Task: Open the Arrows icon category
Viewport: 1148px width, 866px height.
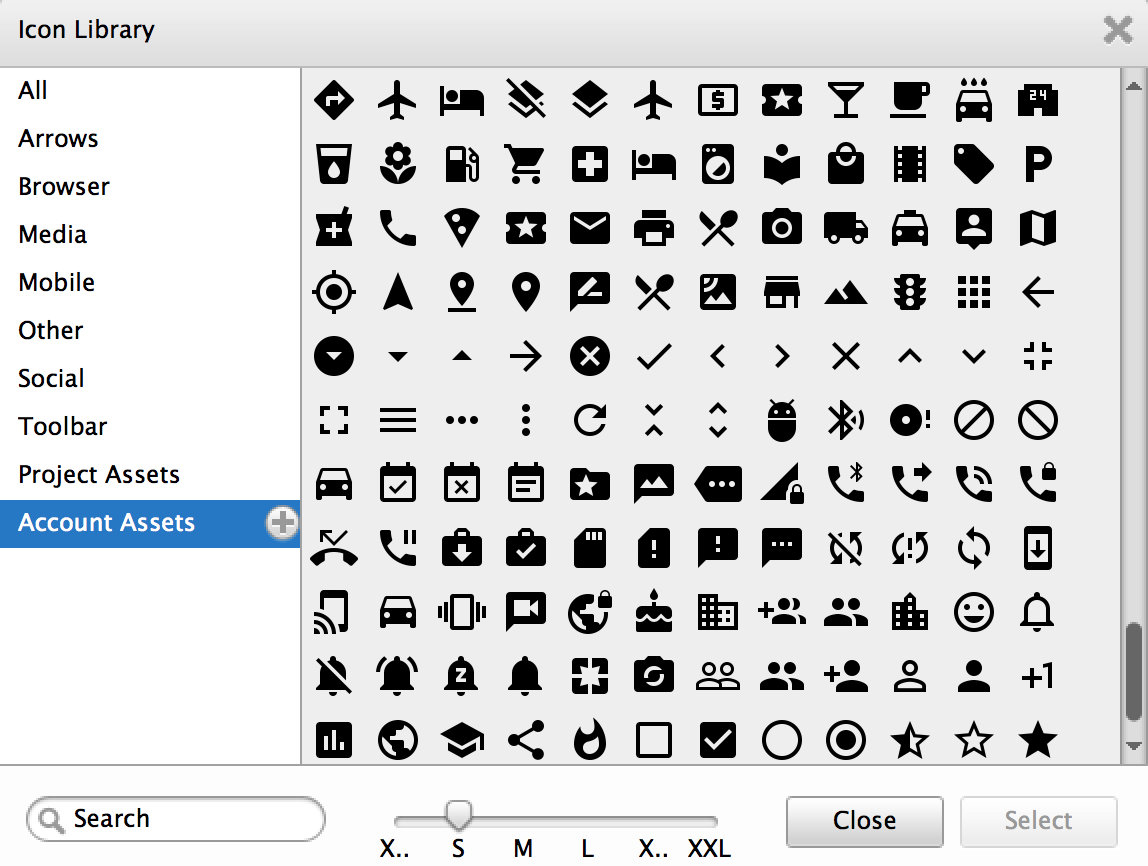Action: coord(57,138)
